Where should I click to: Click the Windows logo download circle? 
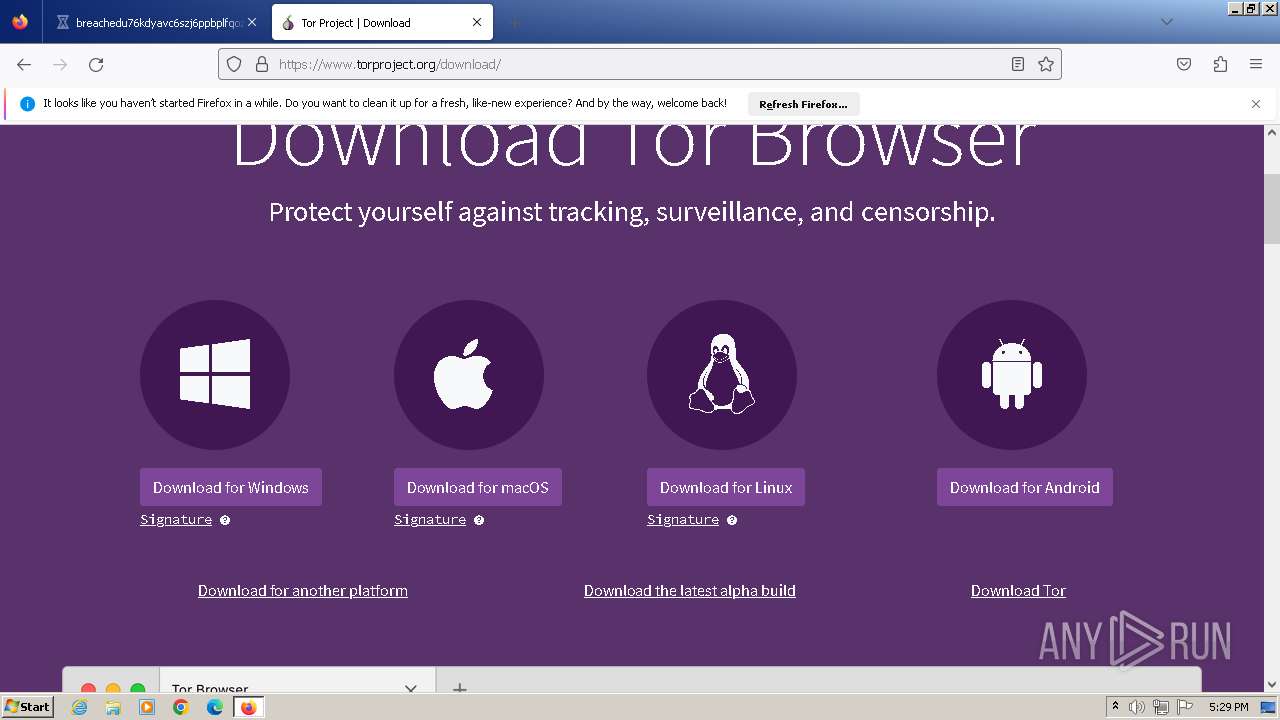tap(215, 375)
